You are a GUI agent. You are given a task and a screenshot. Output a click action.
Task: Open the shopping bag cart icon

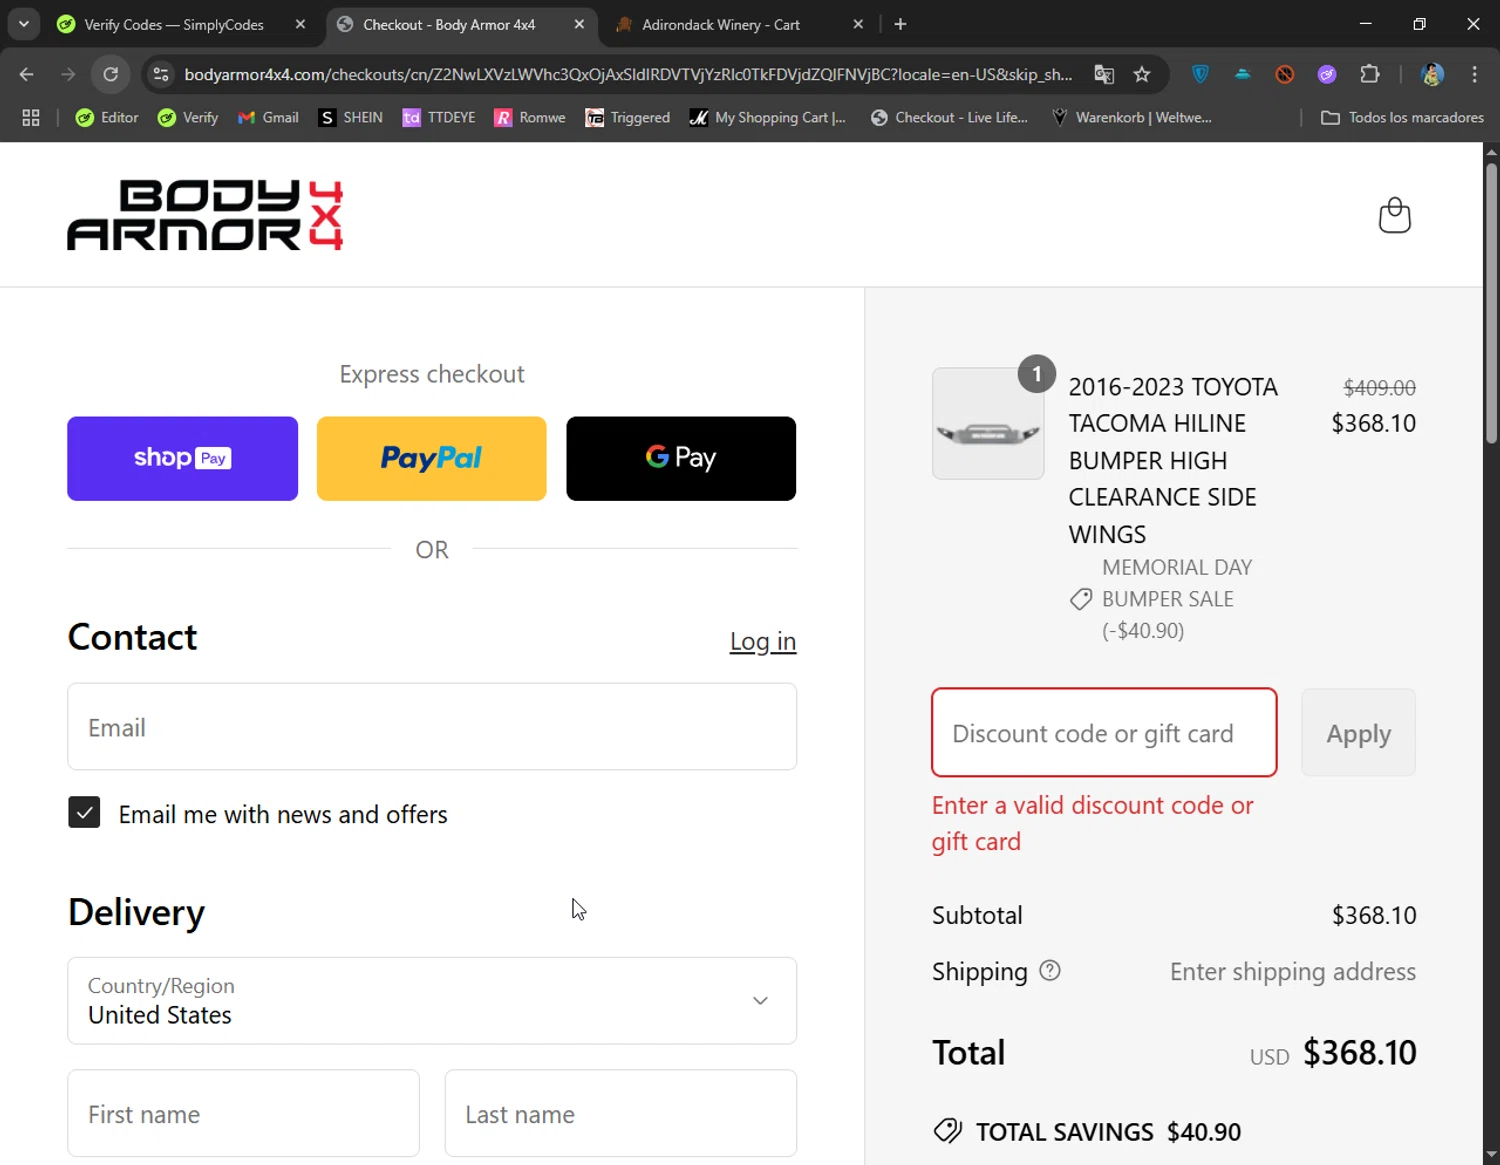click(x=1394, y=215)
